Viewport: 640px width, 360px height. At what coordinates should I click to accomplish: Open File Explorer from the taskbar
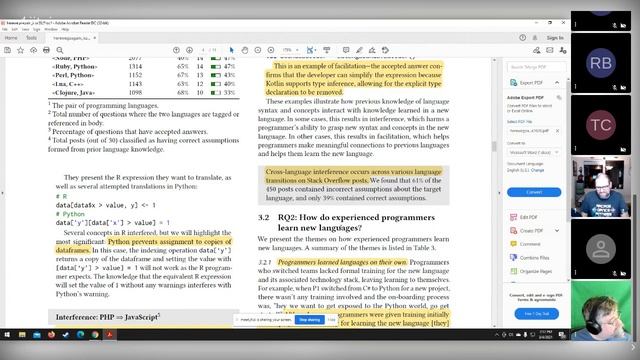[22, 335]
